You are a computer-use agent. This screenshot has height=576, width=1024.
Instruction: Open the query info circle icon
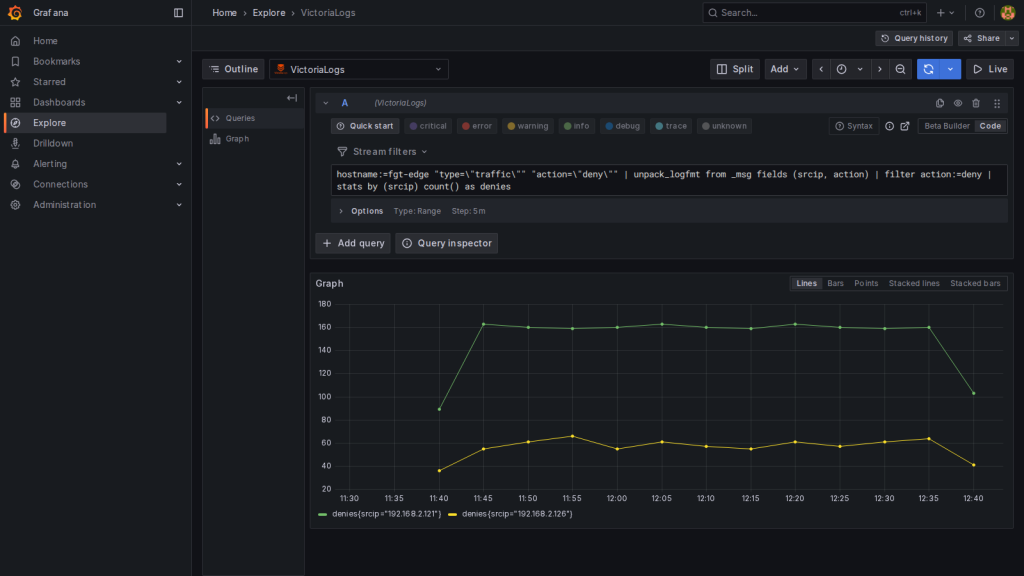click(x=889, y=126)
